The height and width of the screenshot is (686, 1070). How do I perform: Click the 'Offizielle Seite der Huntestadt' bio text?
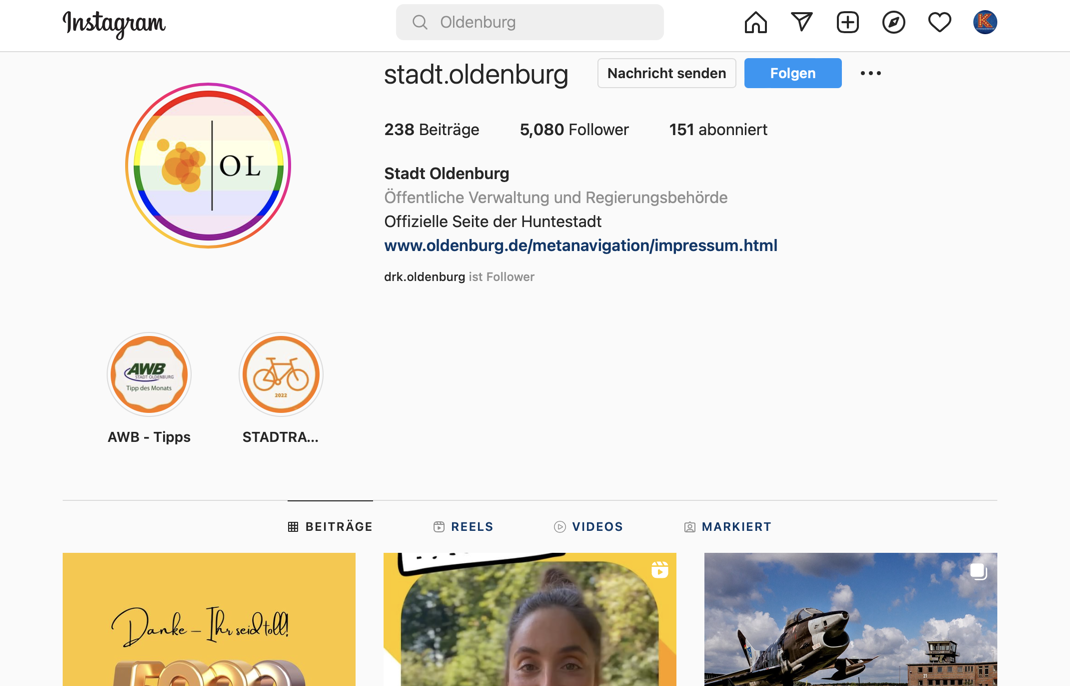493,222
